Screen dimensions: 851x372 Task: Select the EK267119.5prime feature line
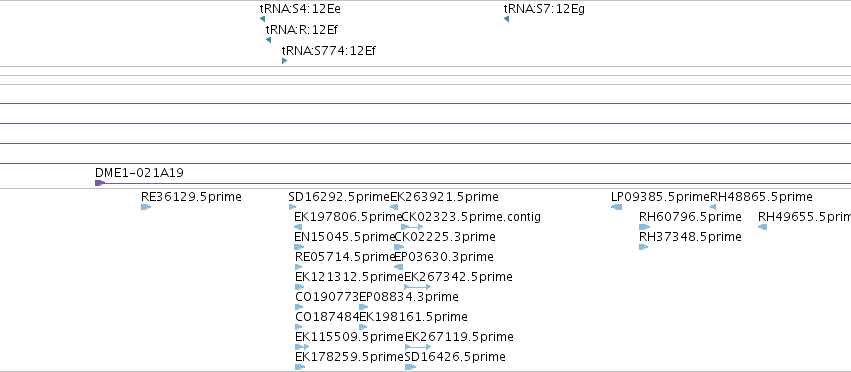[x=418, y=346]
